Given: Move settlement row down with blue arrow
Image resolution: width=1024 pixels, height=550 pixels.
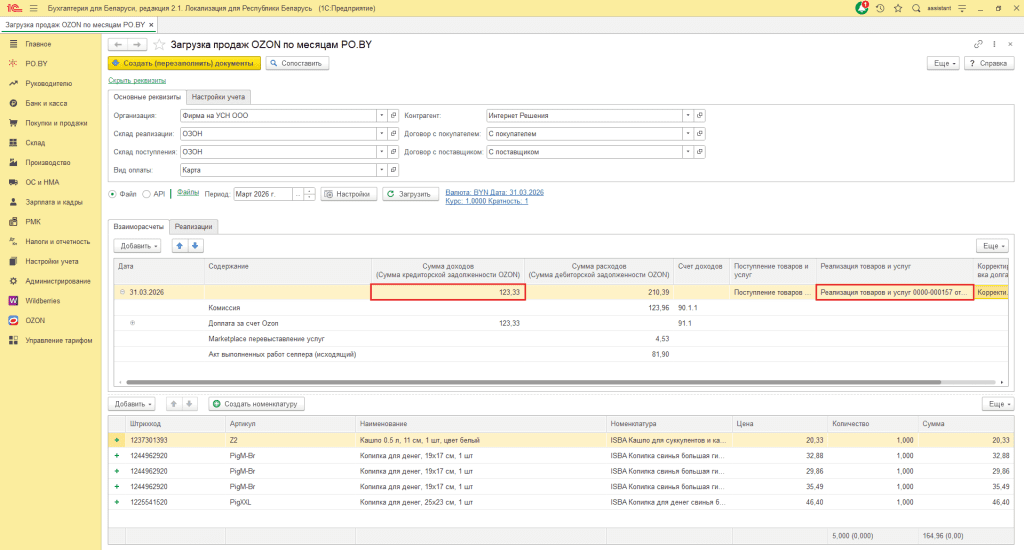Looking at the screenshot, I should [195, 246].
